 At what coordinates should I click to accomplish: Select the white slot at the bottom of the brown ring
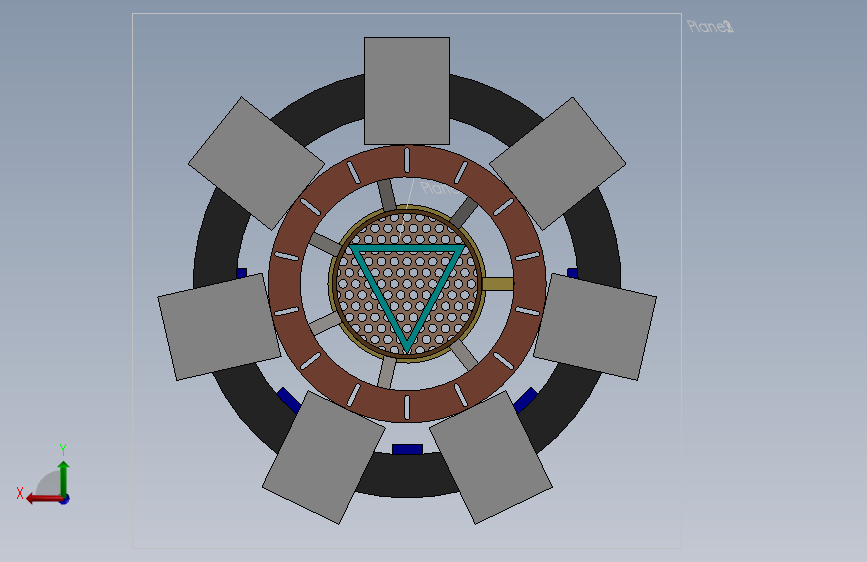point(407,407)
